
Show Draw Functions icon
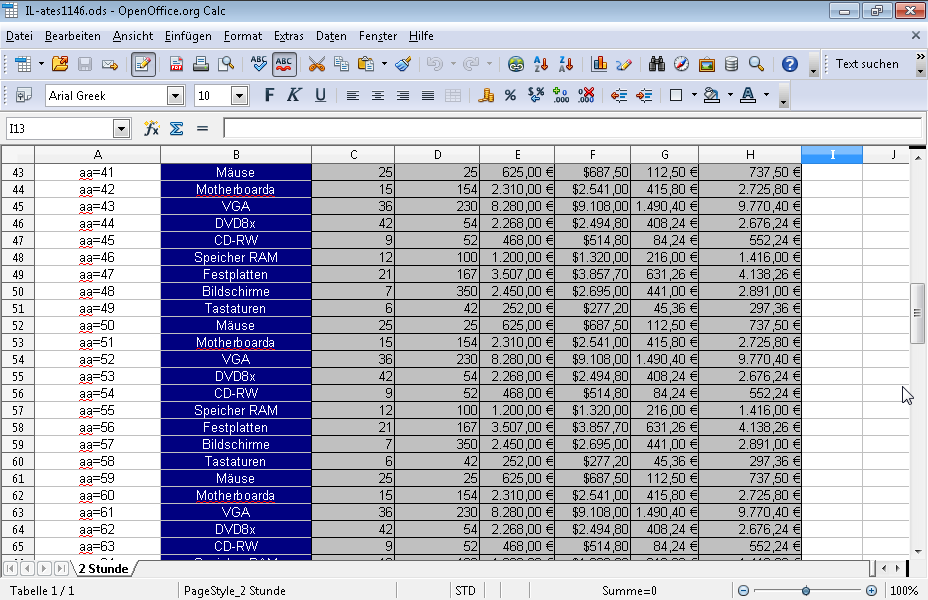624,64
